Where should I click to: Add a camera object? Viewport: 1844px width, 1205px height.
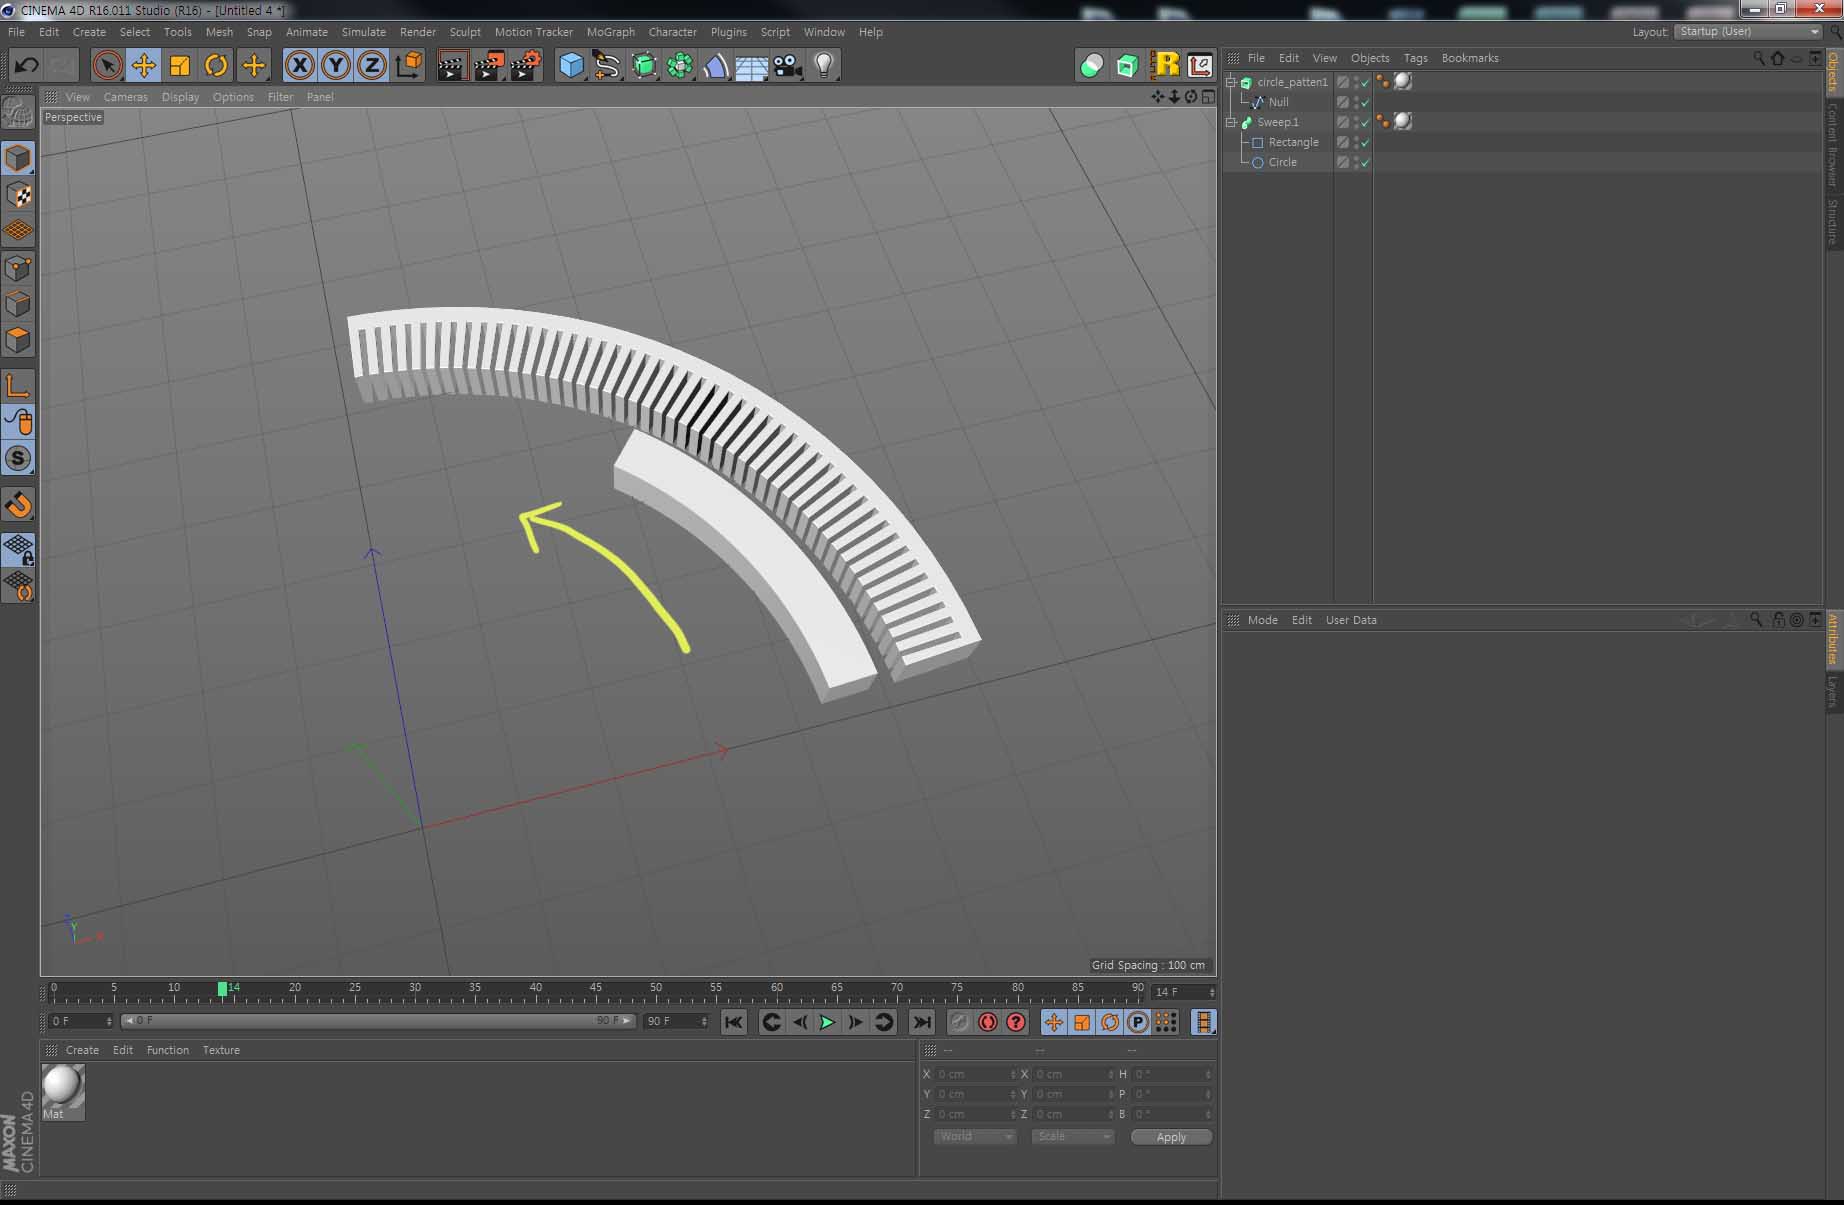[x=788, y=66]
